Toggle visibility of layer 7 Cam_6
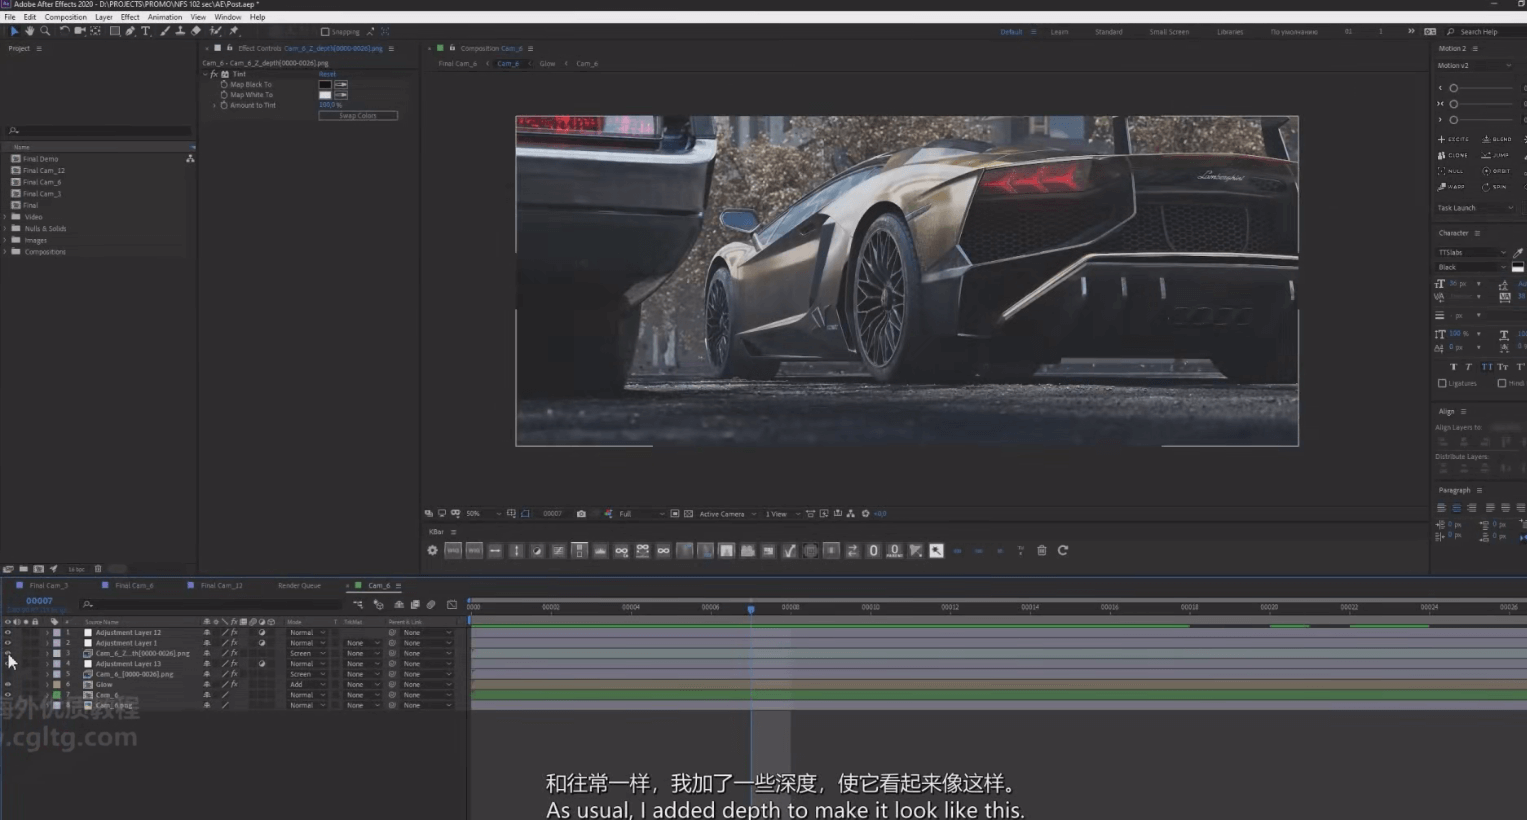Screen dimensions: 1527x820 pos(8,695)
